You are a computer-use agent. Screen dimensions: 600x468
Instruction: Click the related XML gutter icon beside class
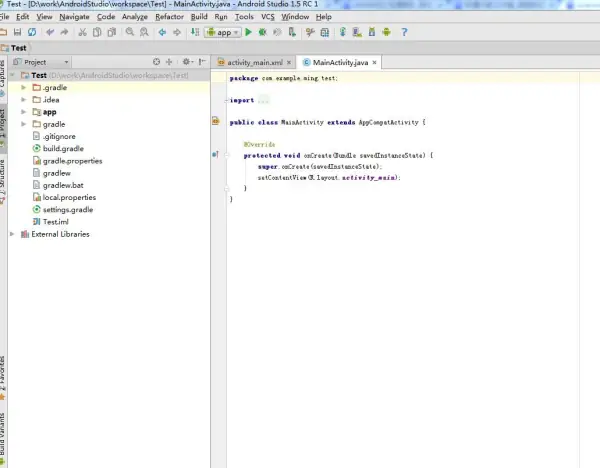click(216, 121)
